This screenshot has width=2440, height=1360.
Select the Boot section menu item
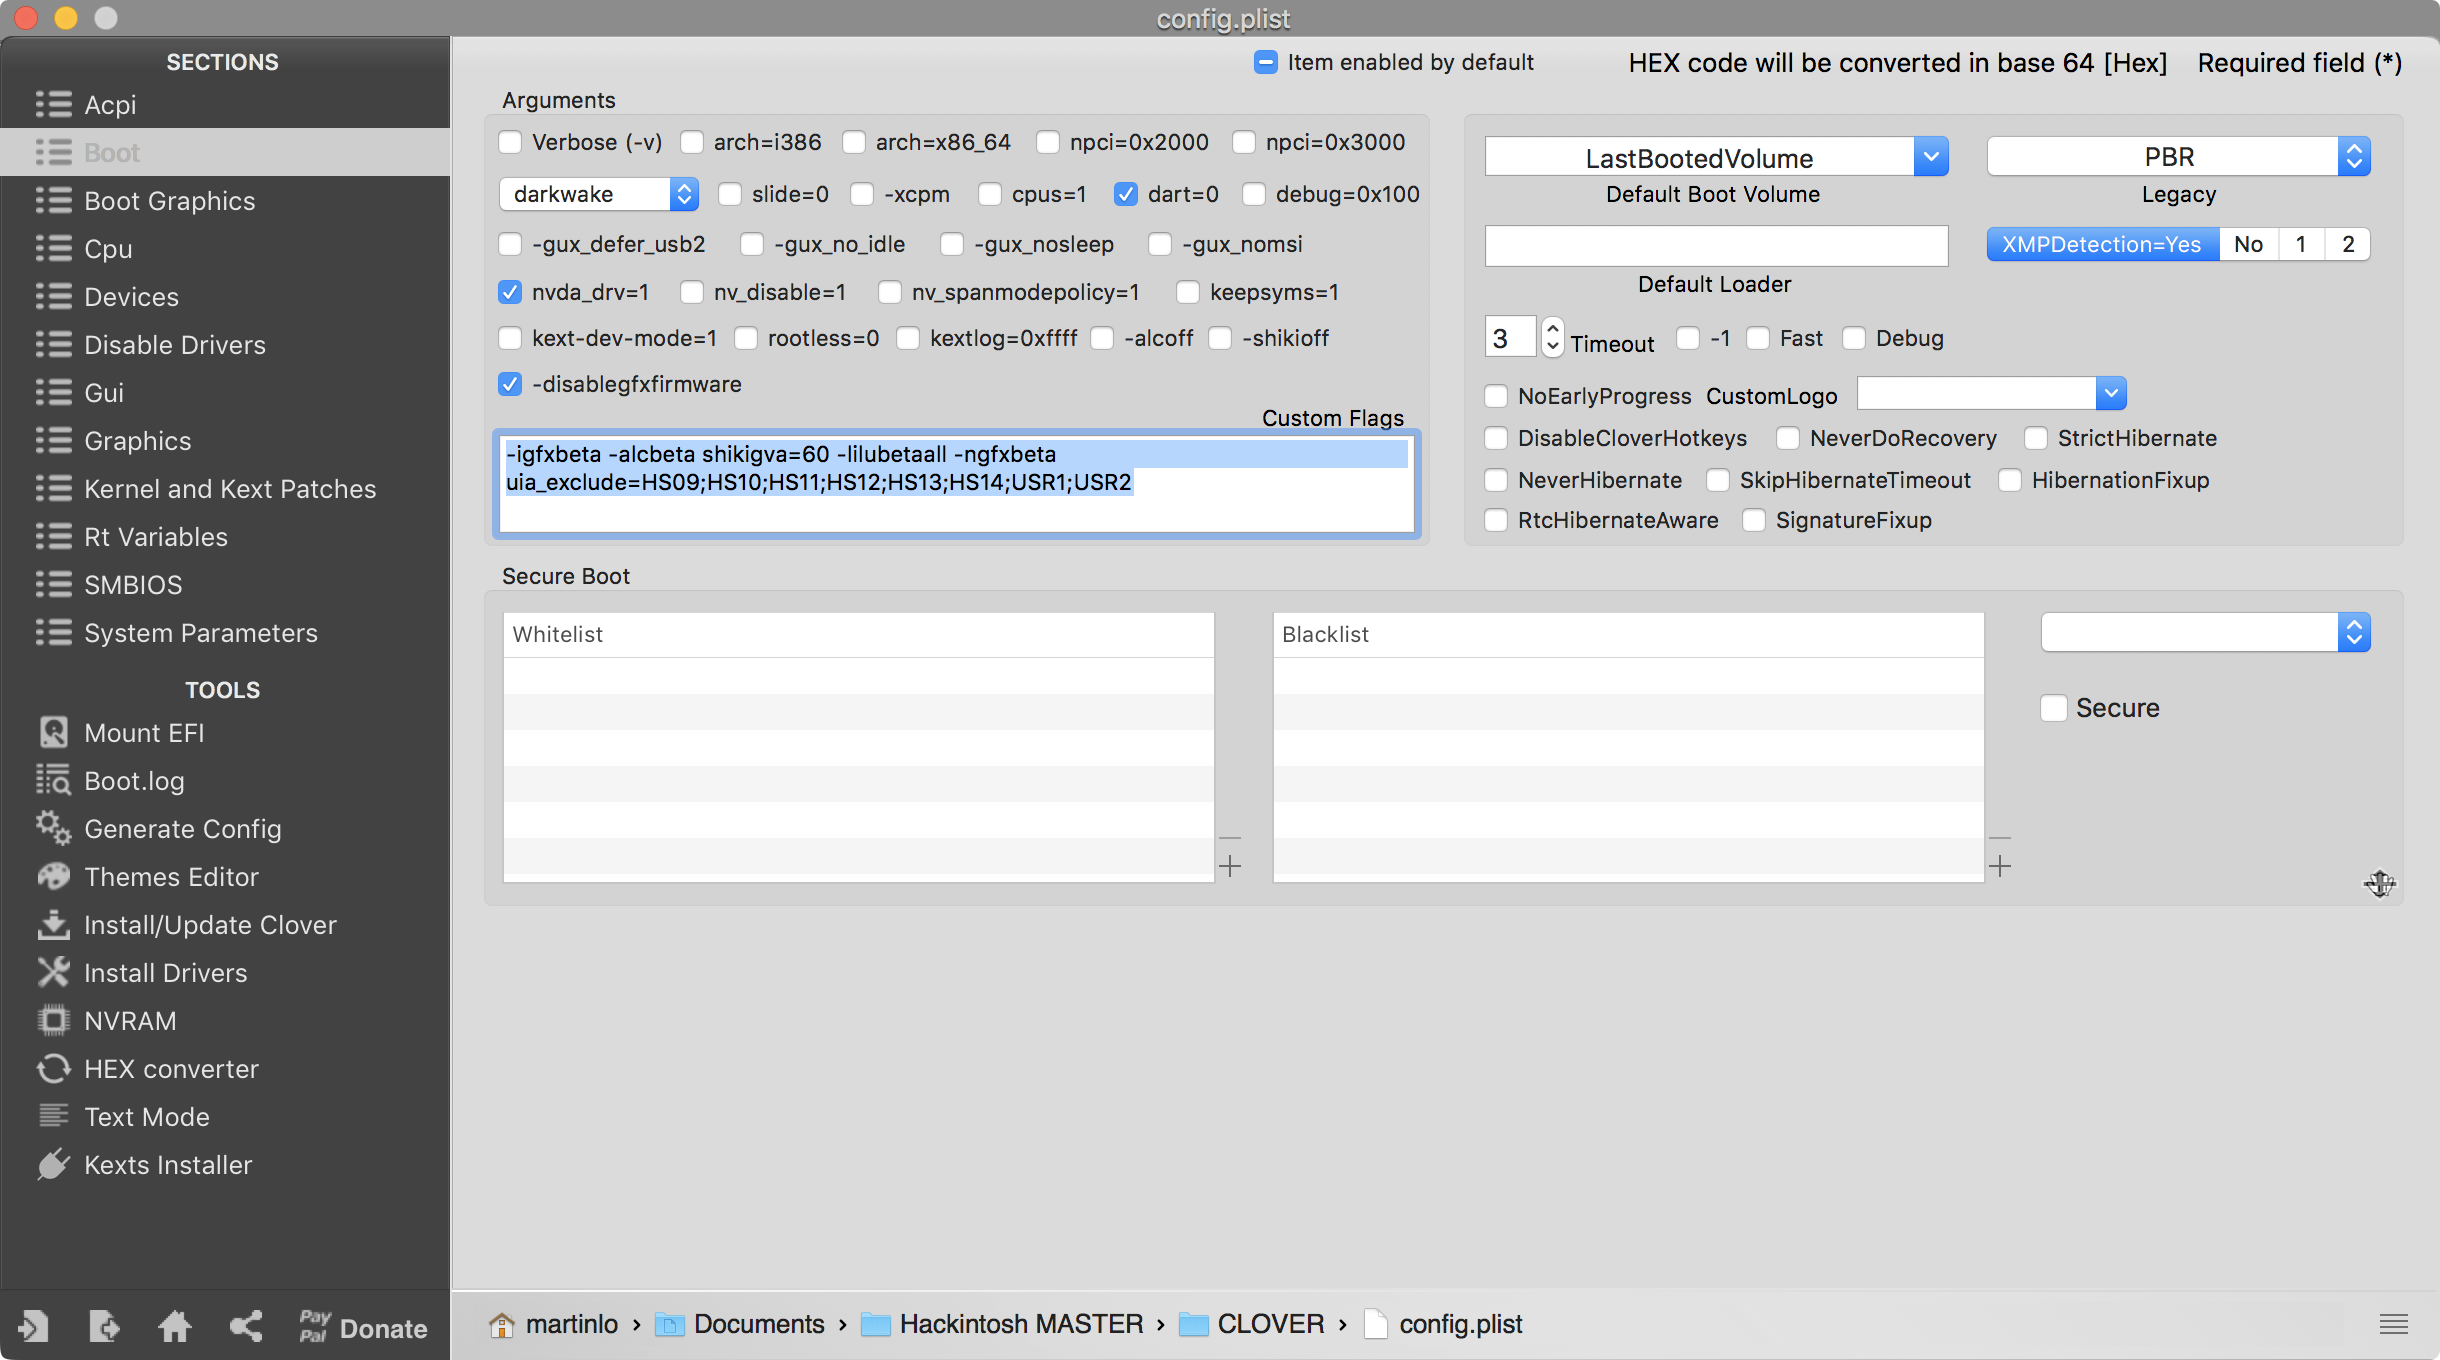[x=111, y=151]
